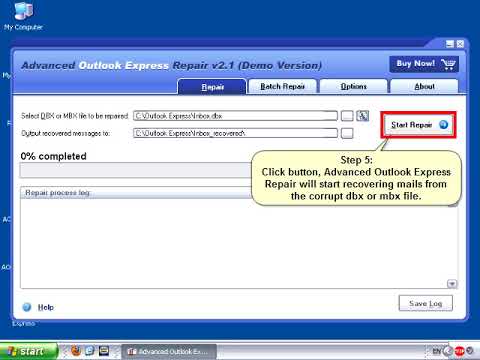Click the red stop sign tray icon
The height and width of the screenshot is (360, 480).
460,351
